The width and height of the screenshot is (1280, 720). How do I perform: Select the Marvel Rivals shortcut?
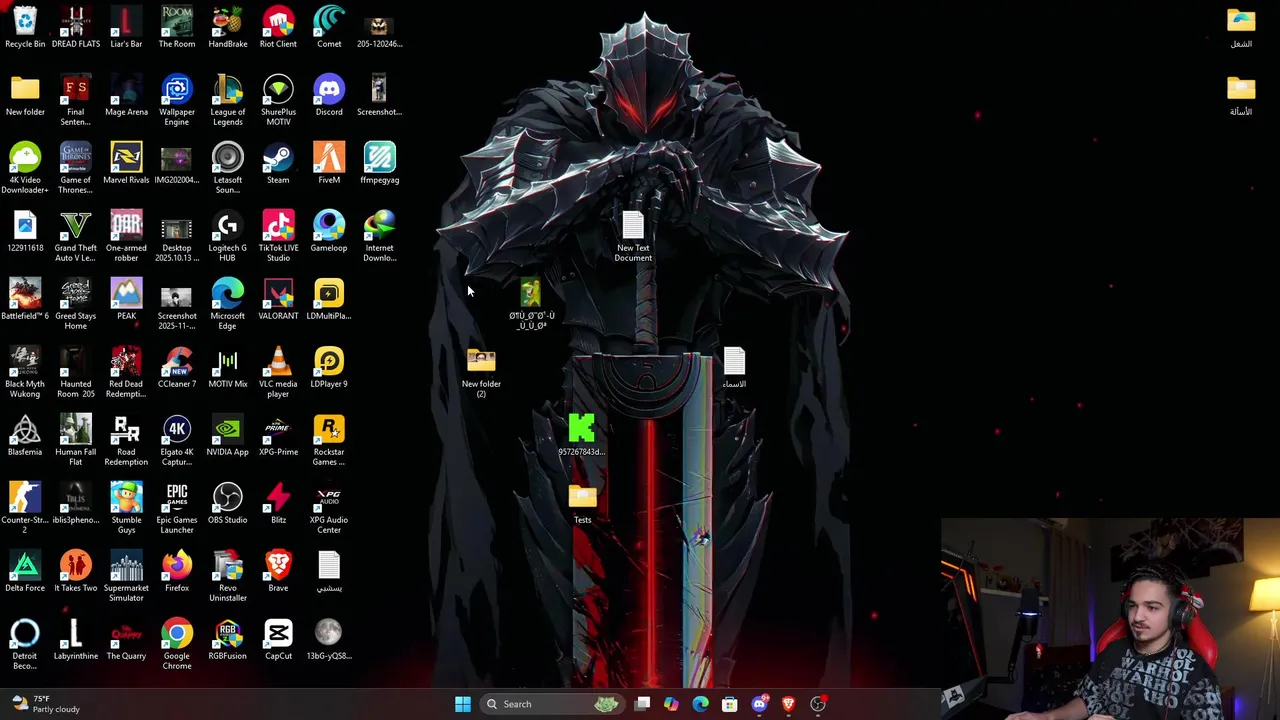pos(126,163)
